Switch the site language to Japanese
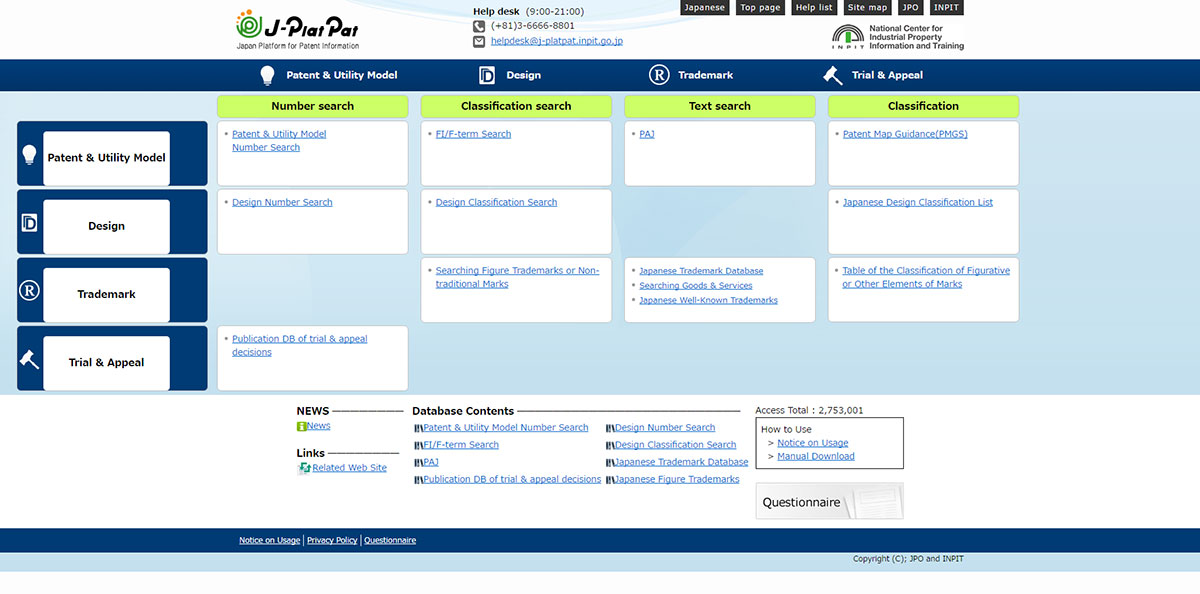1200x594 pixels. click(705, 7)
